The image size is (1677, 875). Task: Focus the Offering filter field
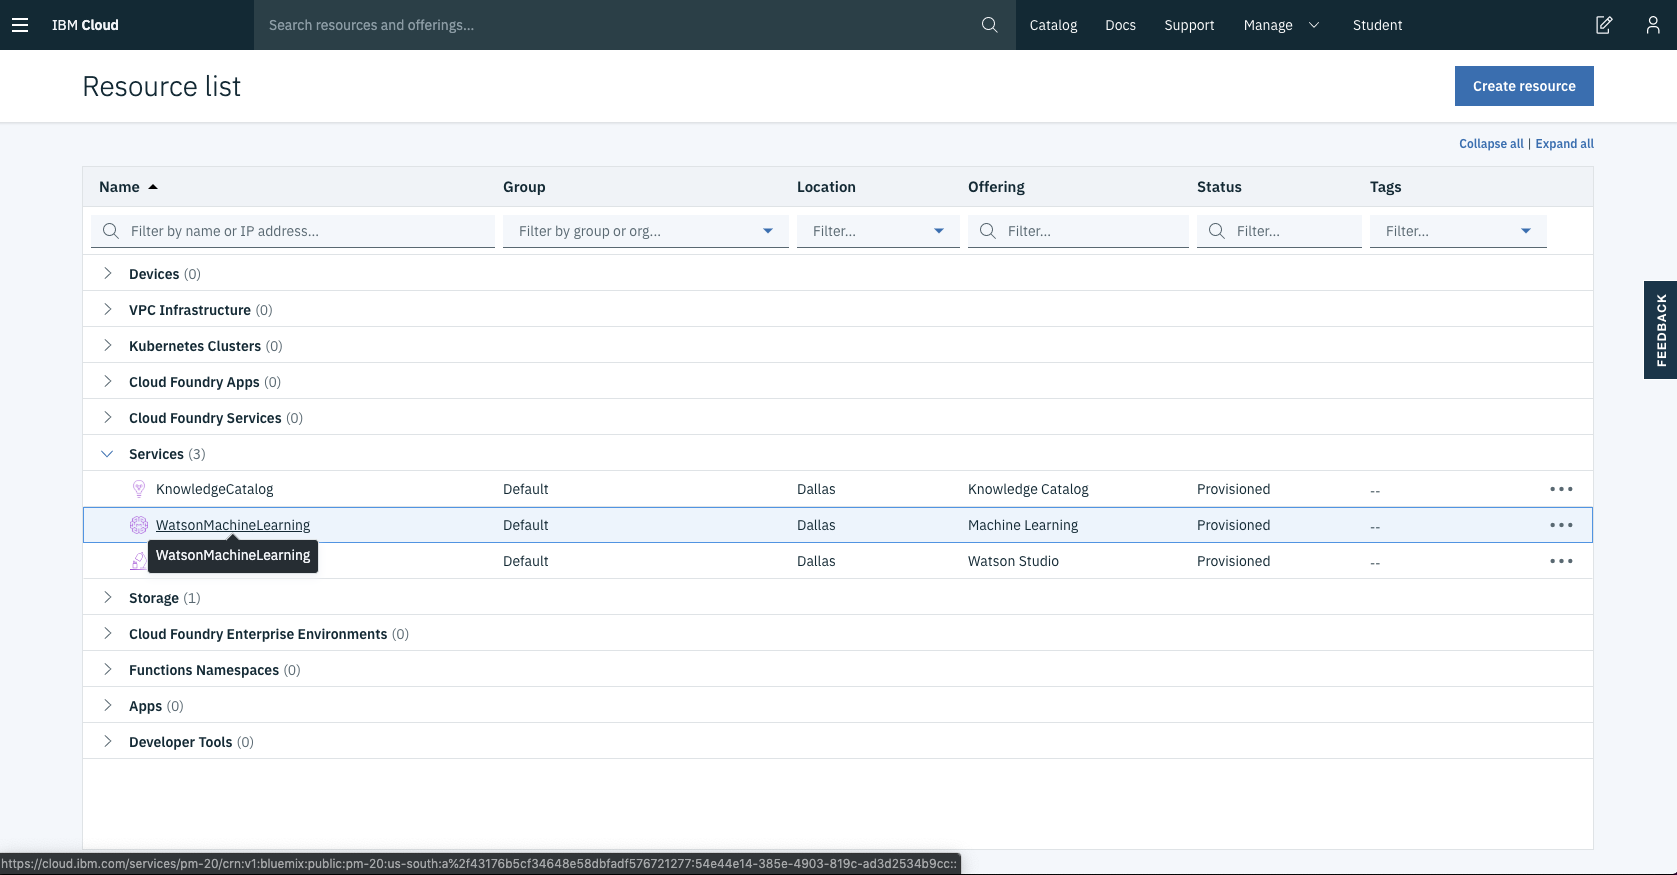tap(1078, 231)
